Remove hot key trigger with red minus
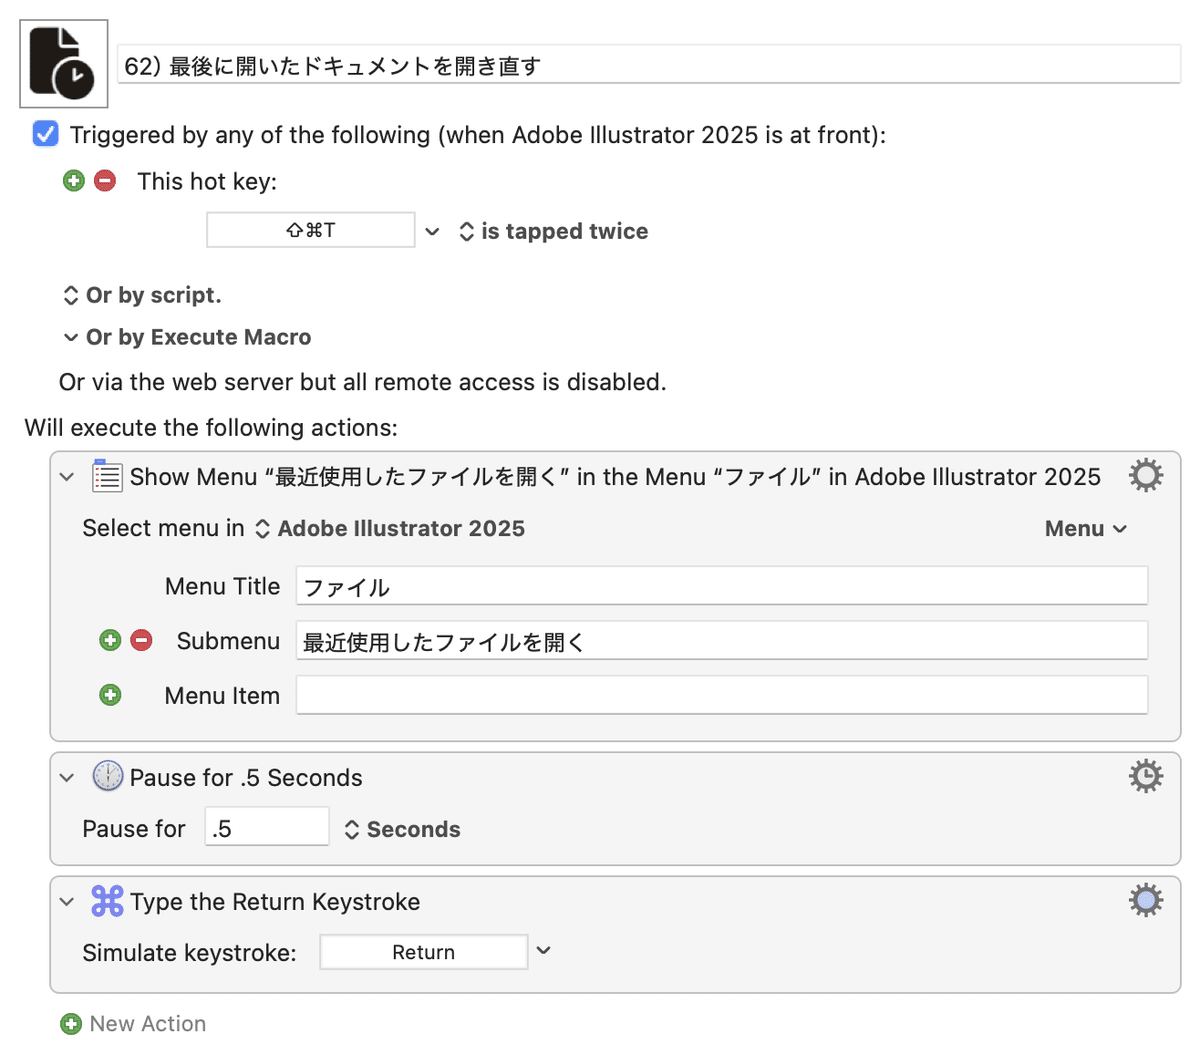The height and width of the screenshot is (1054, 1200). (x=105, y=181)
